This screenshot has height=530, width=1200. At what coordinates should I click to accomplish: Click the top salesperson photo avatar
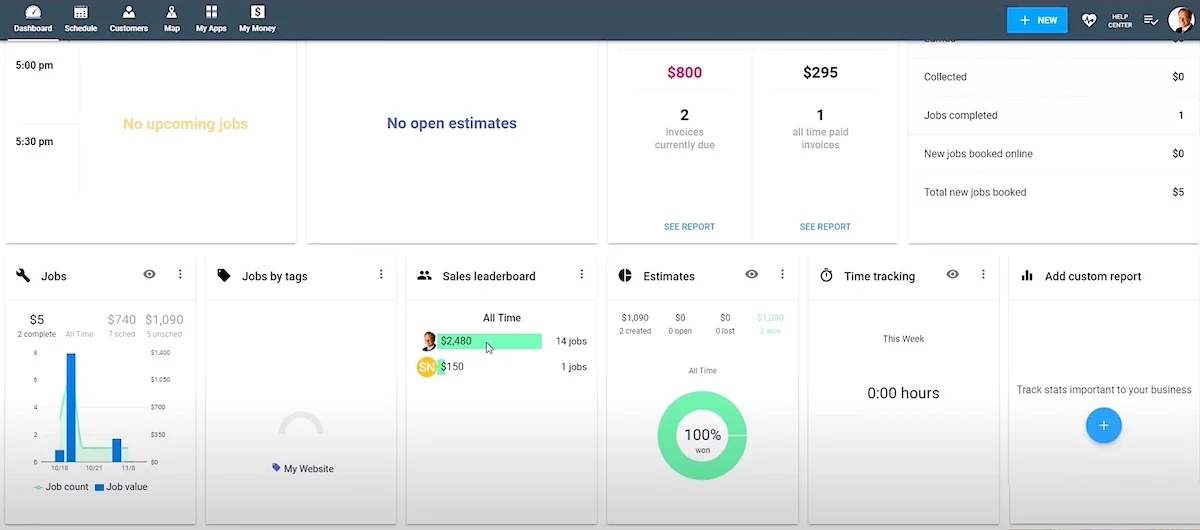429,341
